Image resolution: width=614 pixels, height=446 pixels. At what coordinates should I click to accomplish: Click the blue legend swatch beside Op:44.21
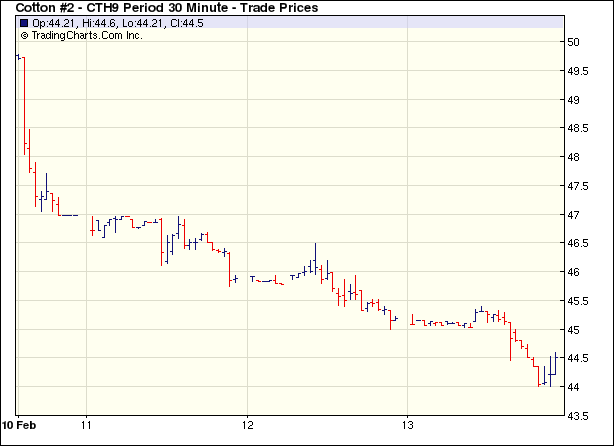click(24, 23)
